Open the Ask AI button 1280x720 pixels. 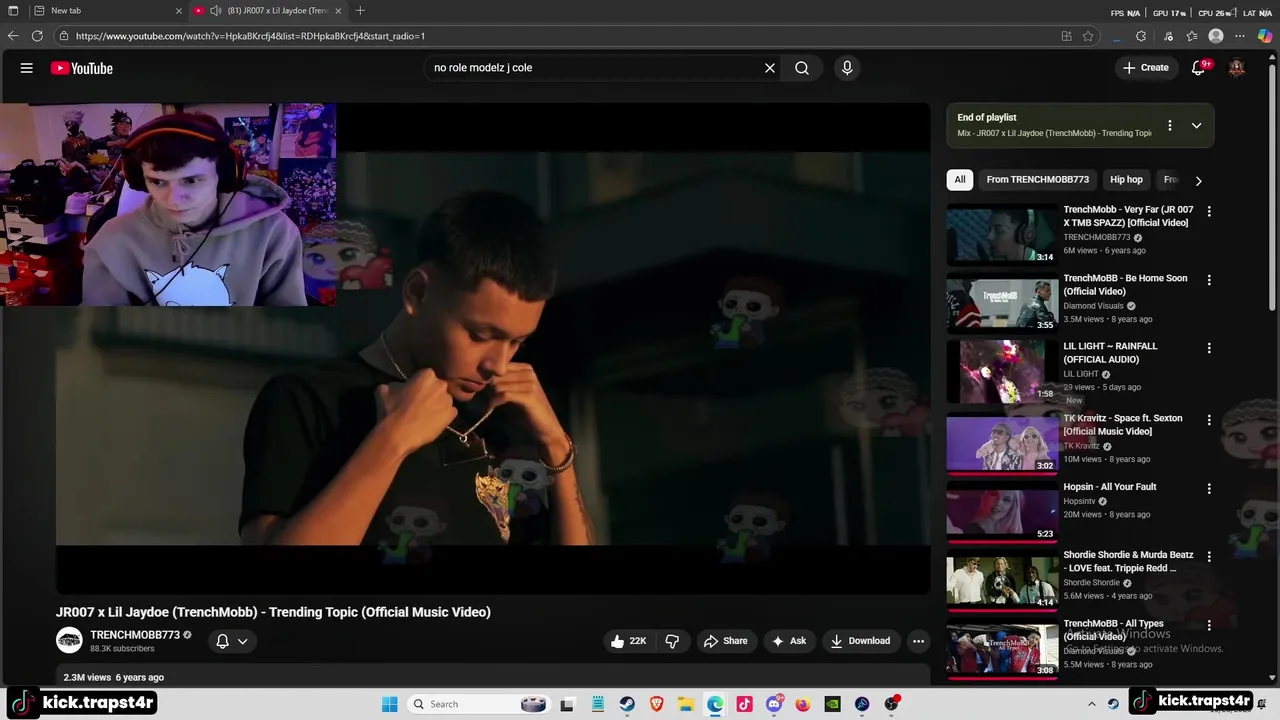pos(788,641)
